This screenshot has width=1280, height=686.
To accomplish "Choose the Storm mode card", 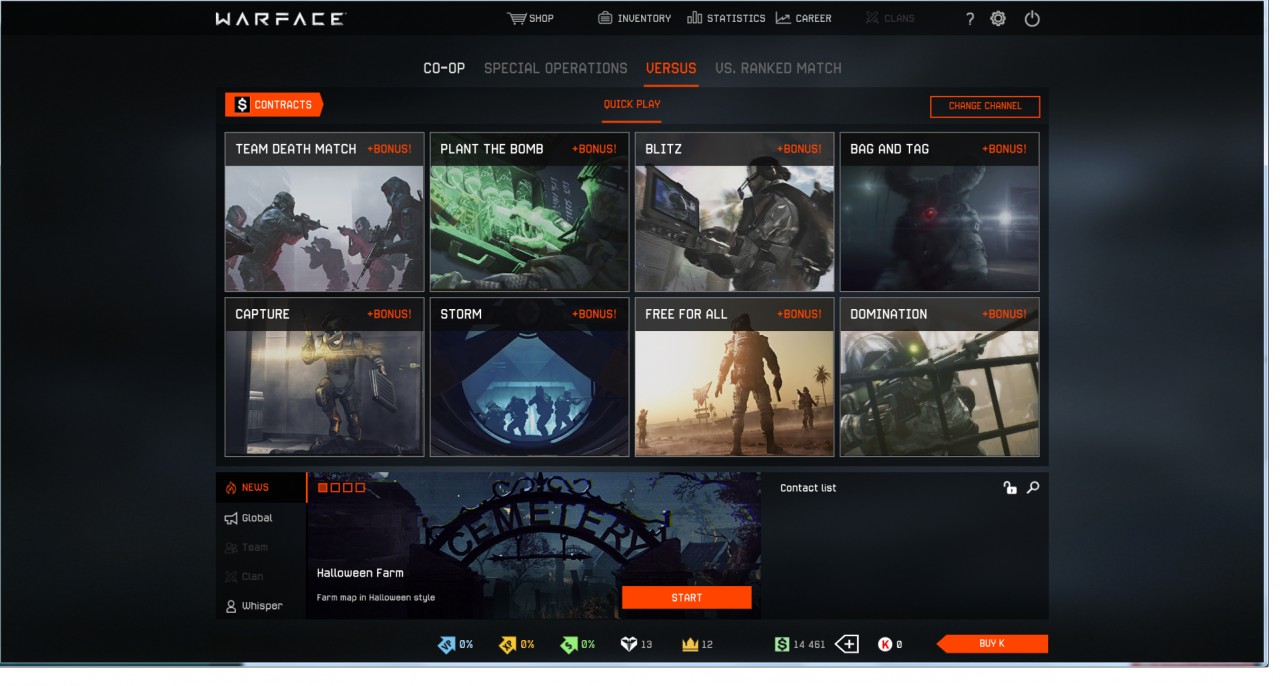I will (x=530, y=377).
